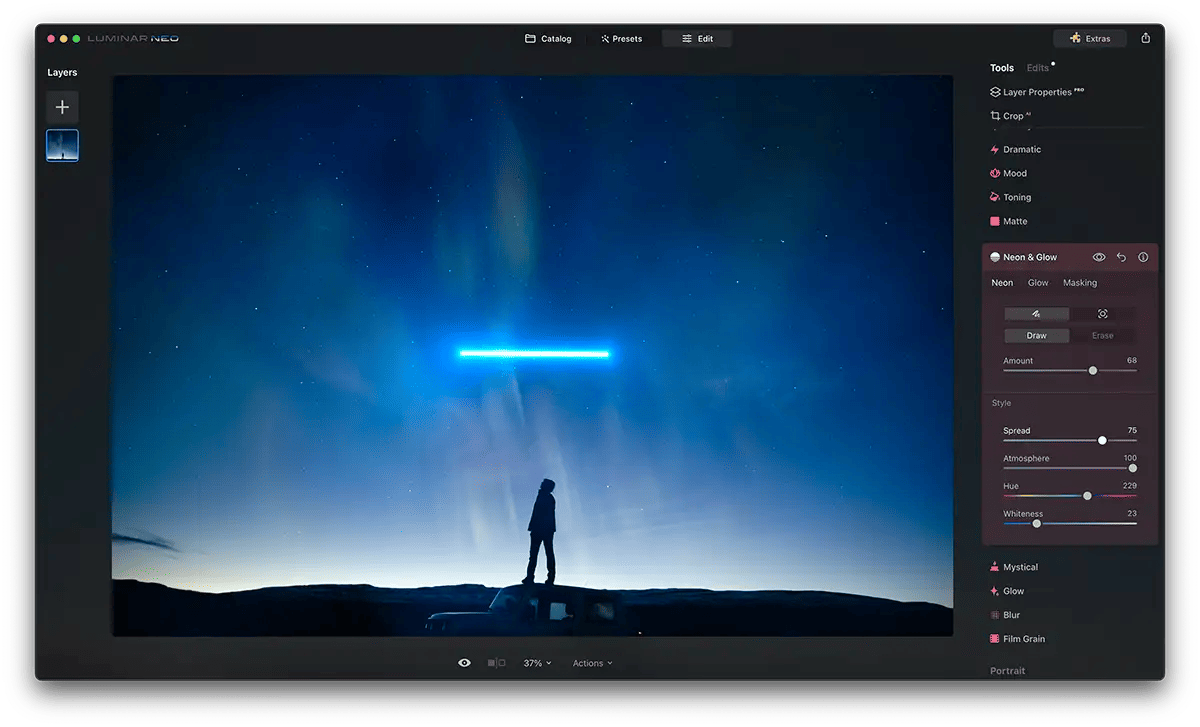Image resolution: width=1200 pixels, height=727 pixels.
Task: Toggle Neon & Glow effect visibility
Action: (x=1099, y=257)
